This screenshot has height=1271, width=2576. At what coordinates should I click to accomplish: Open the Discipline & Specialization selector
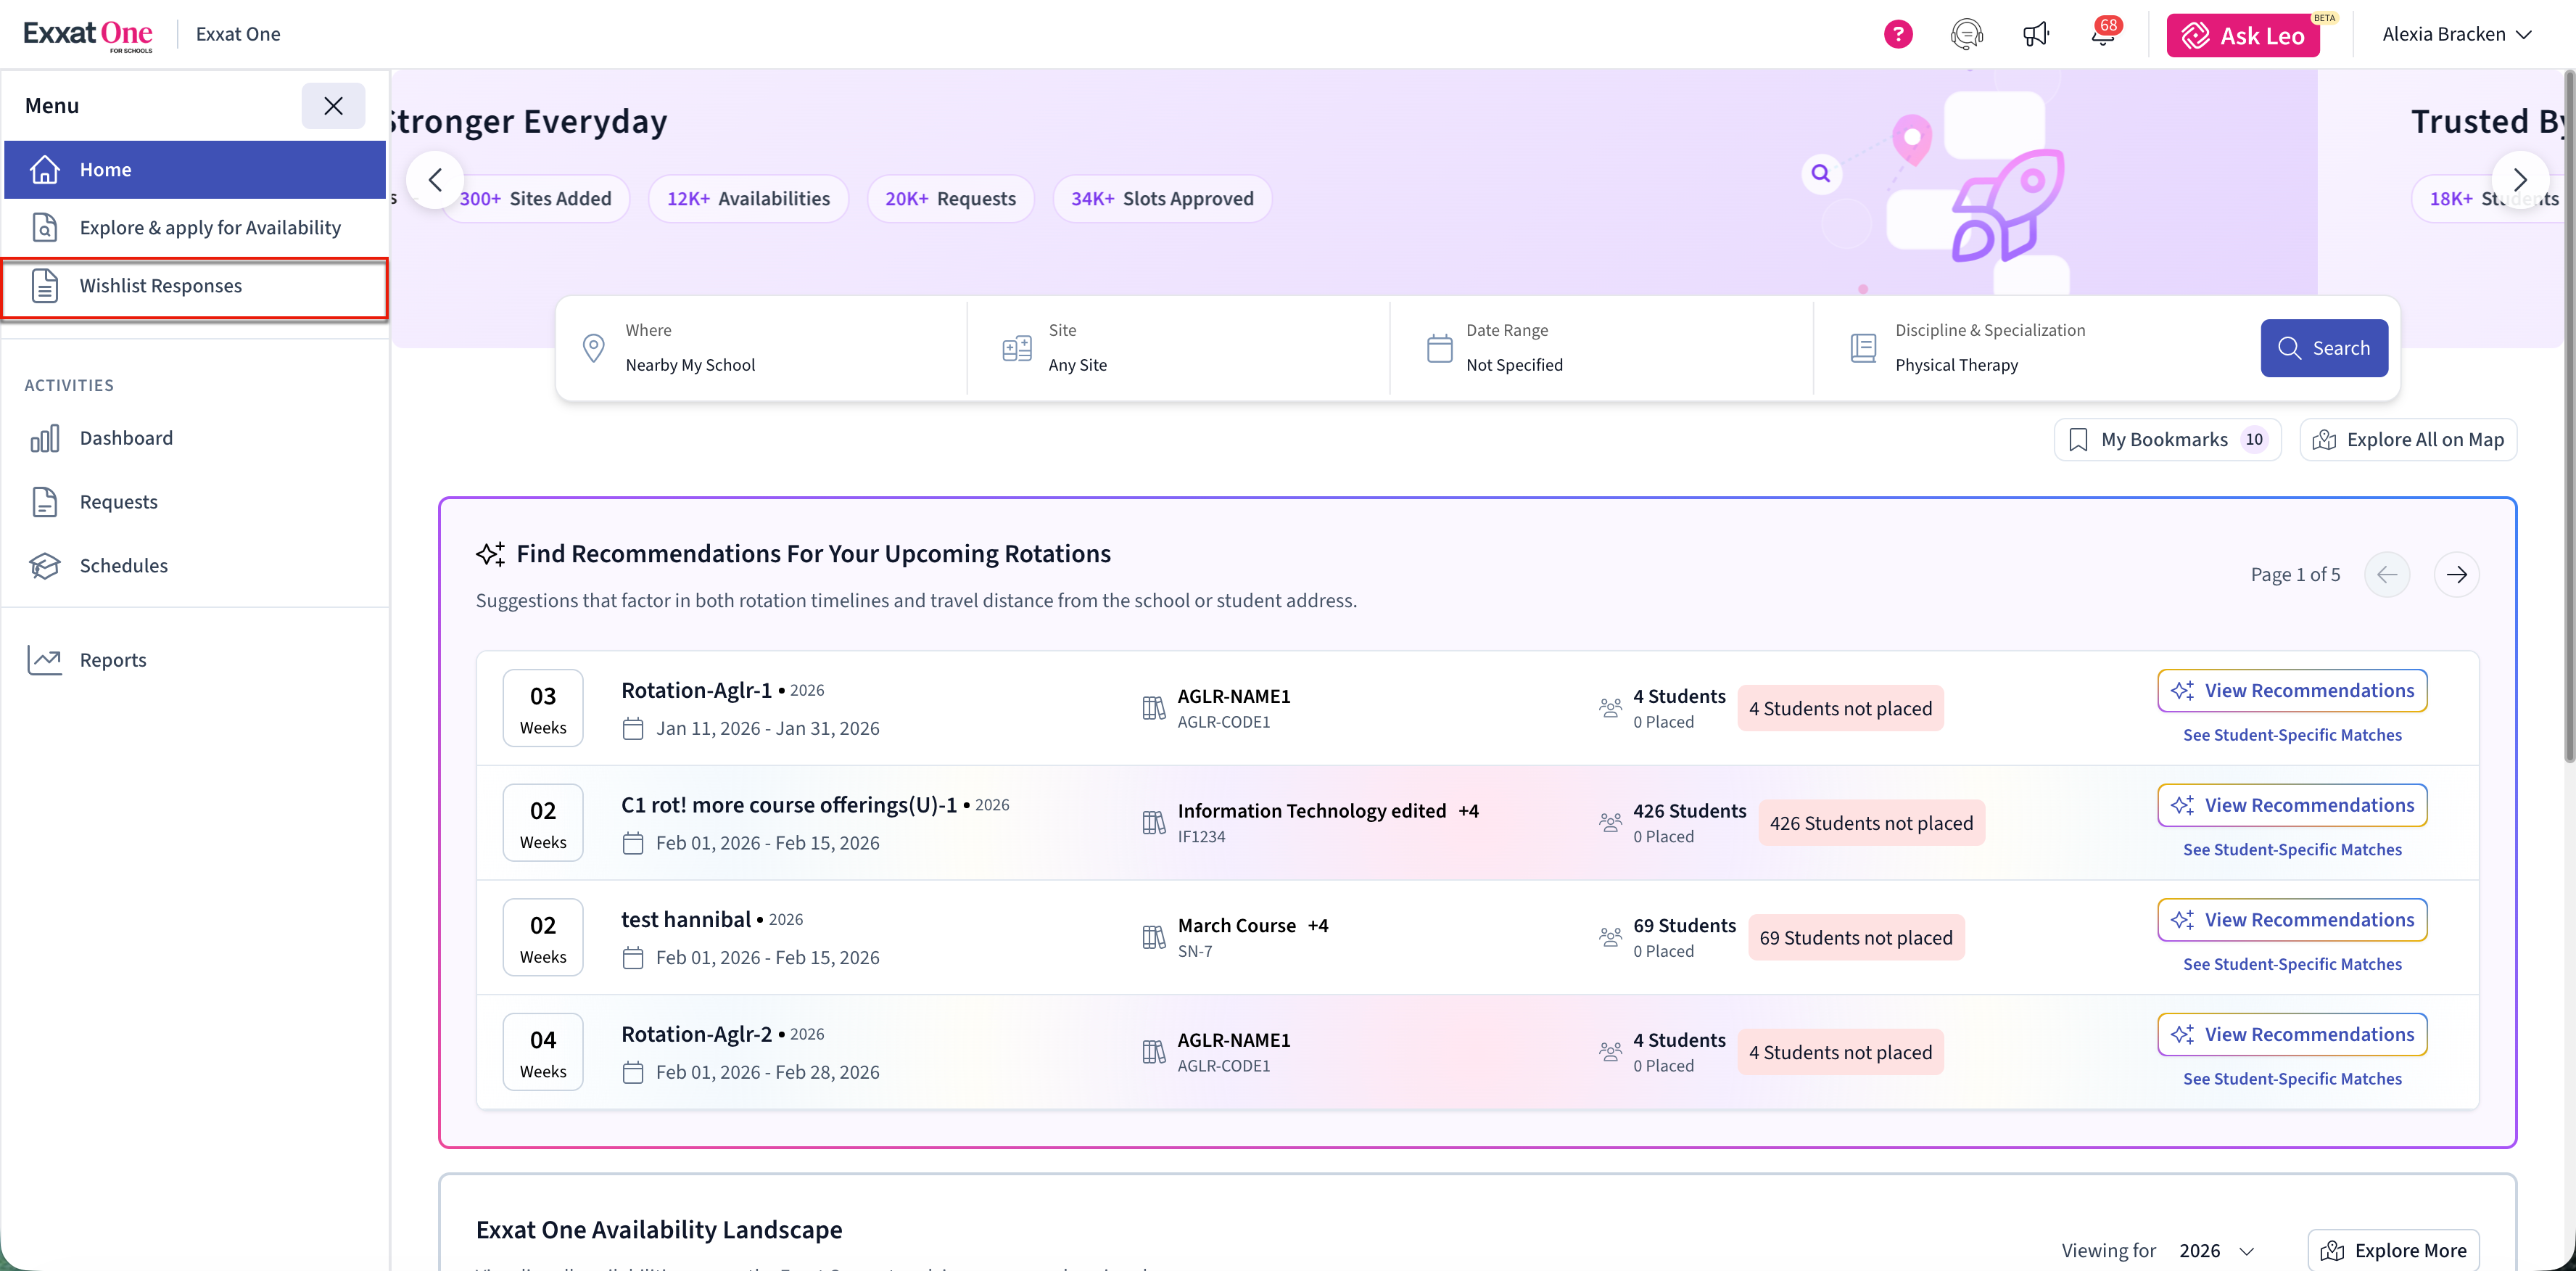pos(1990,348)
